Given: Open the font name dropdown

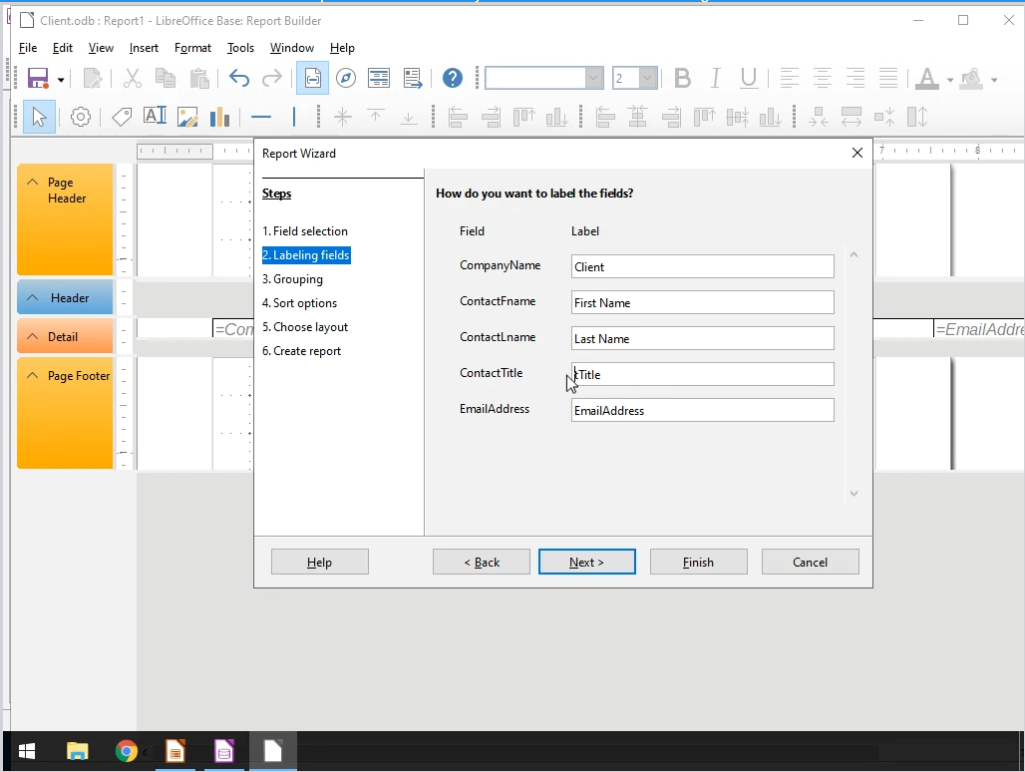Looking at the screenshot, I should point(594,78).
